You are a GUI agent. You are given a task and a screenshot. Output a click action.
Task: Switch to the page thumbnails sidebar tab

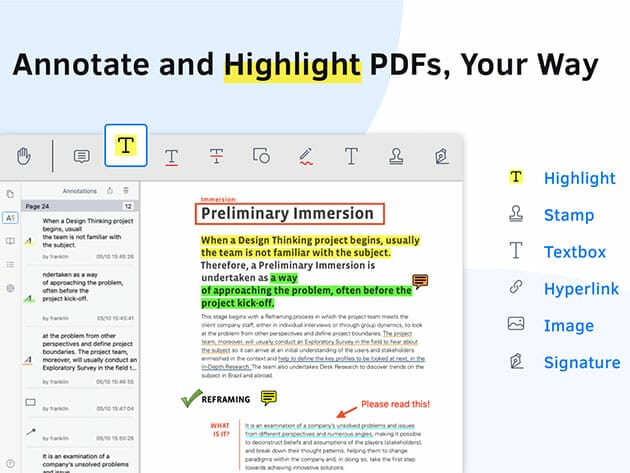pyautogui.click(x=10, y=193)
